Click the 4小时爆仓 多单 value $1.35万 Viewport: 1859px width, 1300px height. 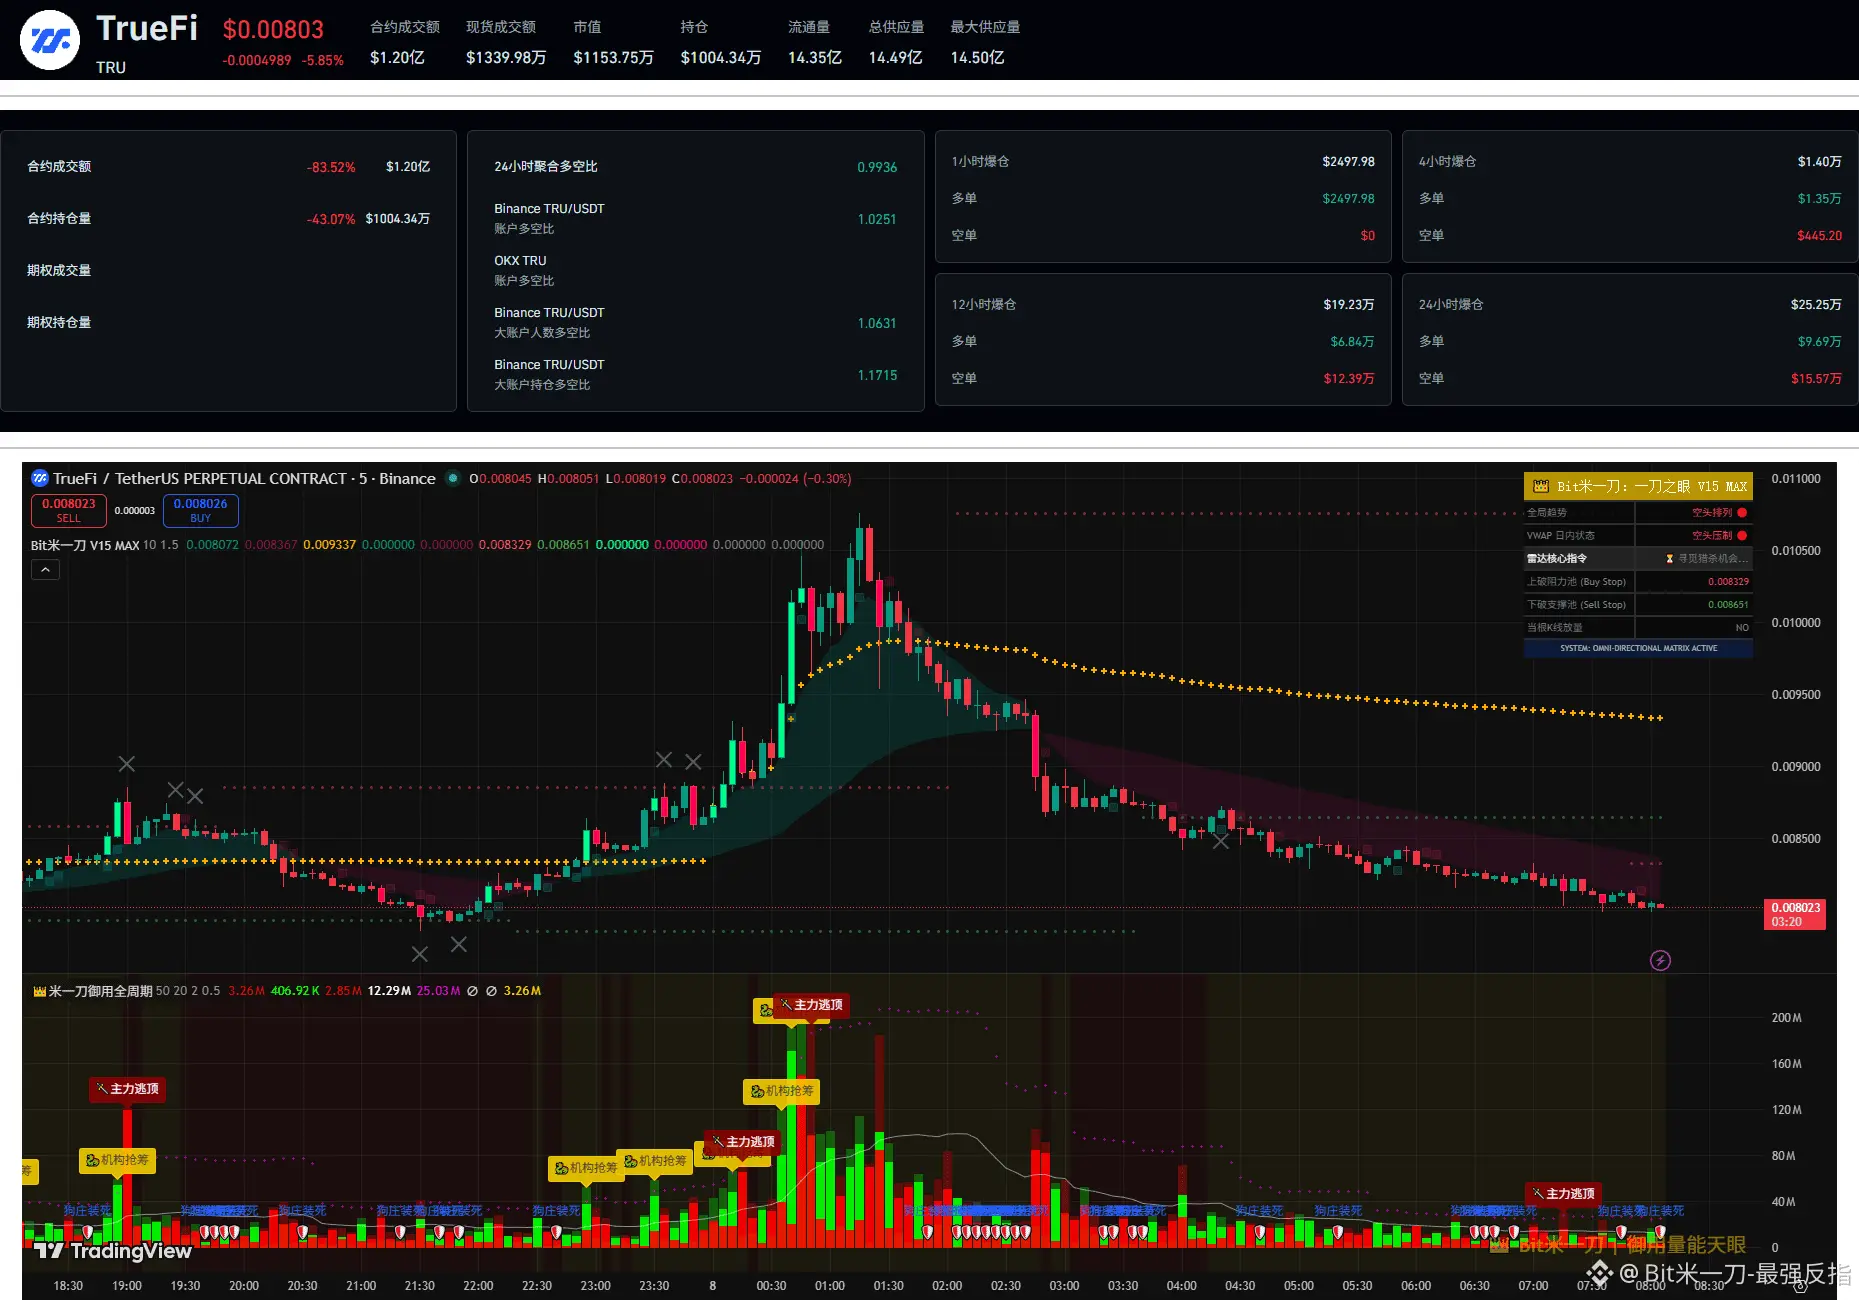pyautogui.click(x=1820, y=199)
